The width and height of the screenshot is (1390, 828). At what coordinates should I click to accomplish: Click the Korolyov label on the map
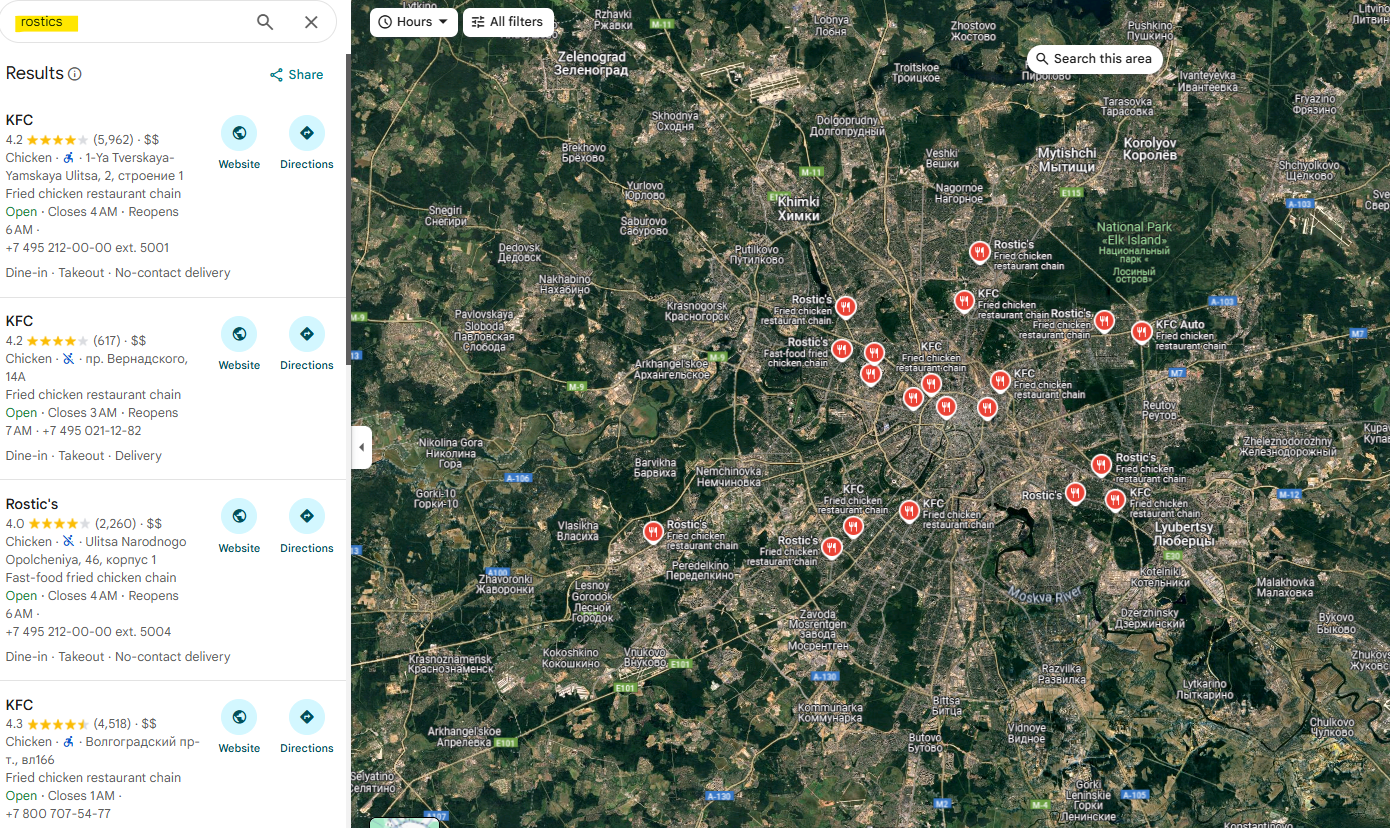(x=1150, y=149)
